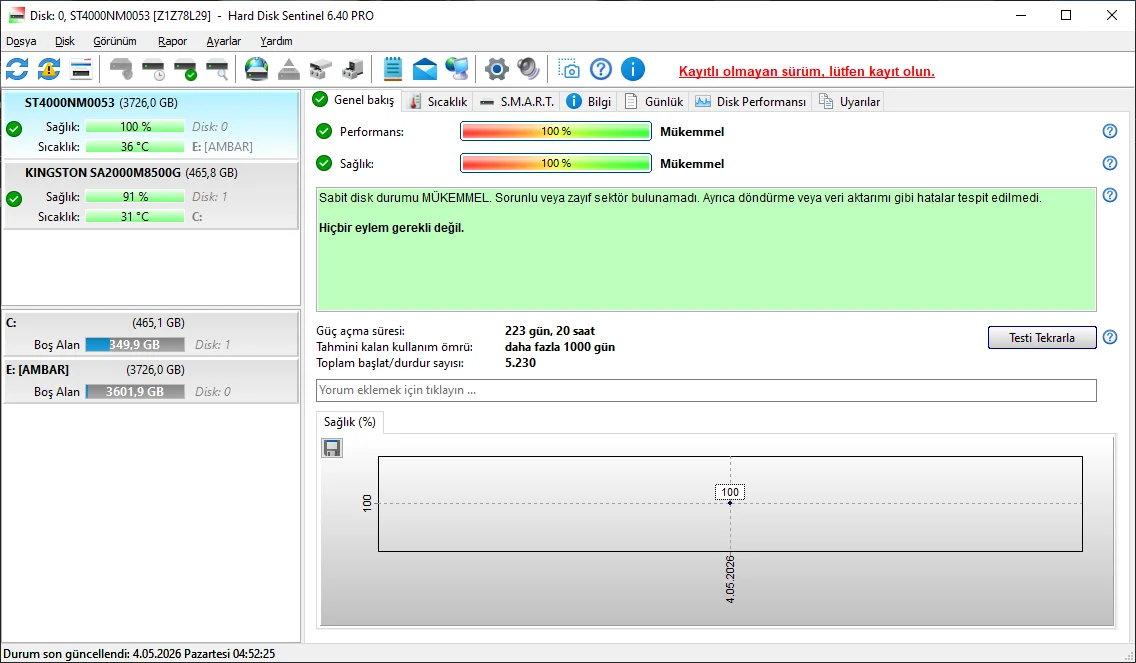Select the E: [AMBAR] partition entry
This screenshot has width=1136, height=663.
(151, 381)
